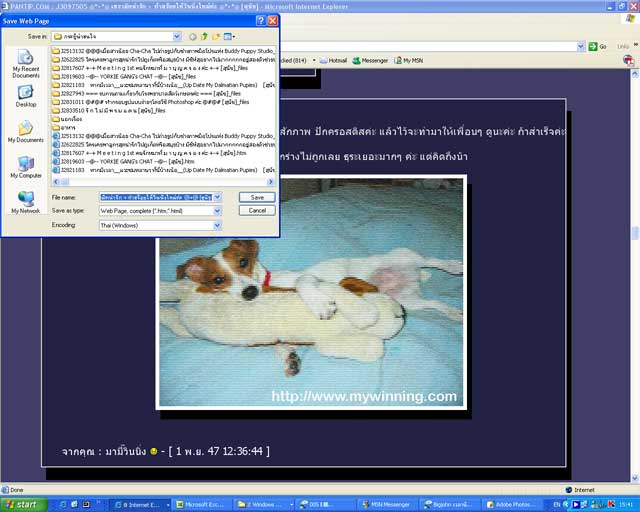640x512 pixels.
Task: Select the J2817607 Meeting 1st htm file
Action: pos(149,153)
